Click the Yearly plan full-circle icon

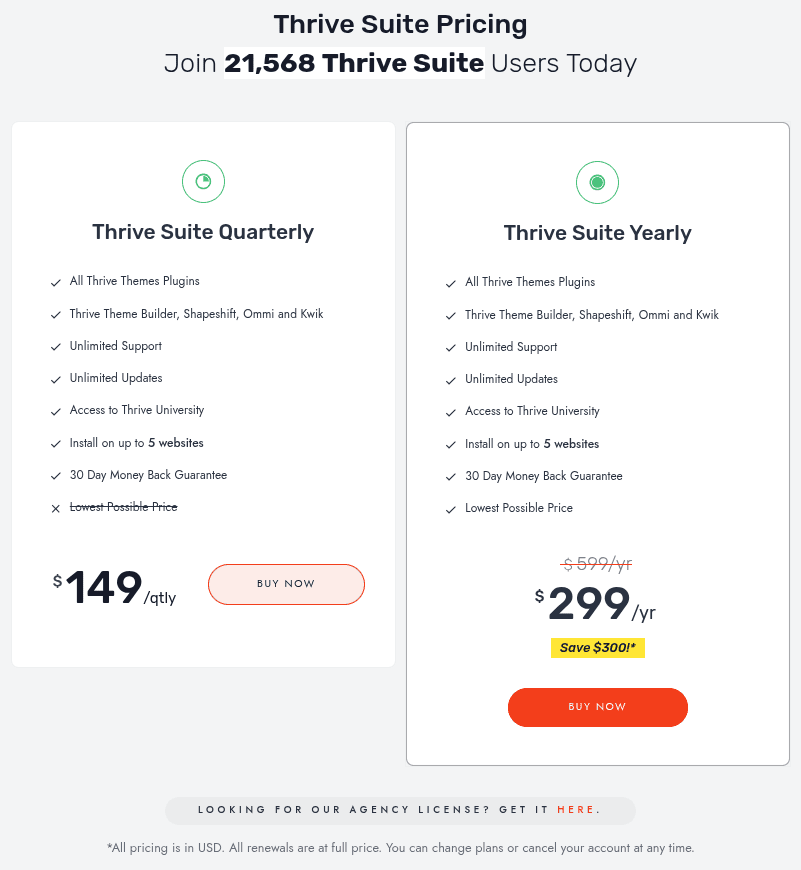tap(597, 182)
